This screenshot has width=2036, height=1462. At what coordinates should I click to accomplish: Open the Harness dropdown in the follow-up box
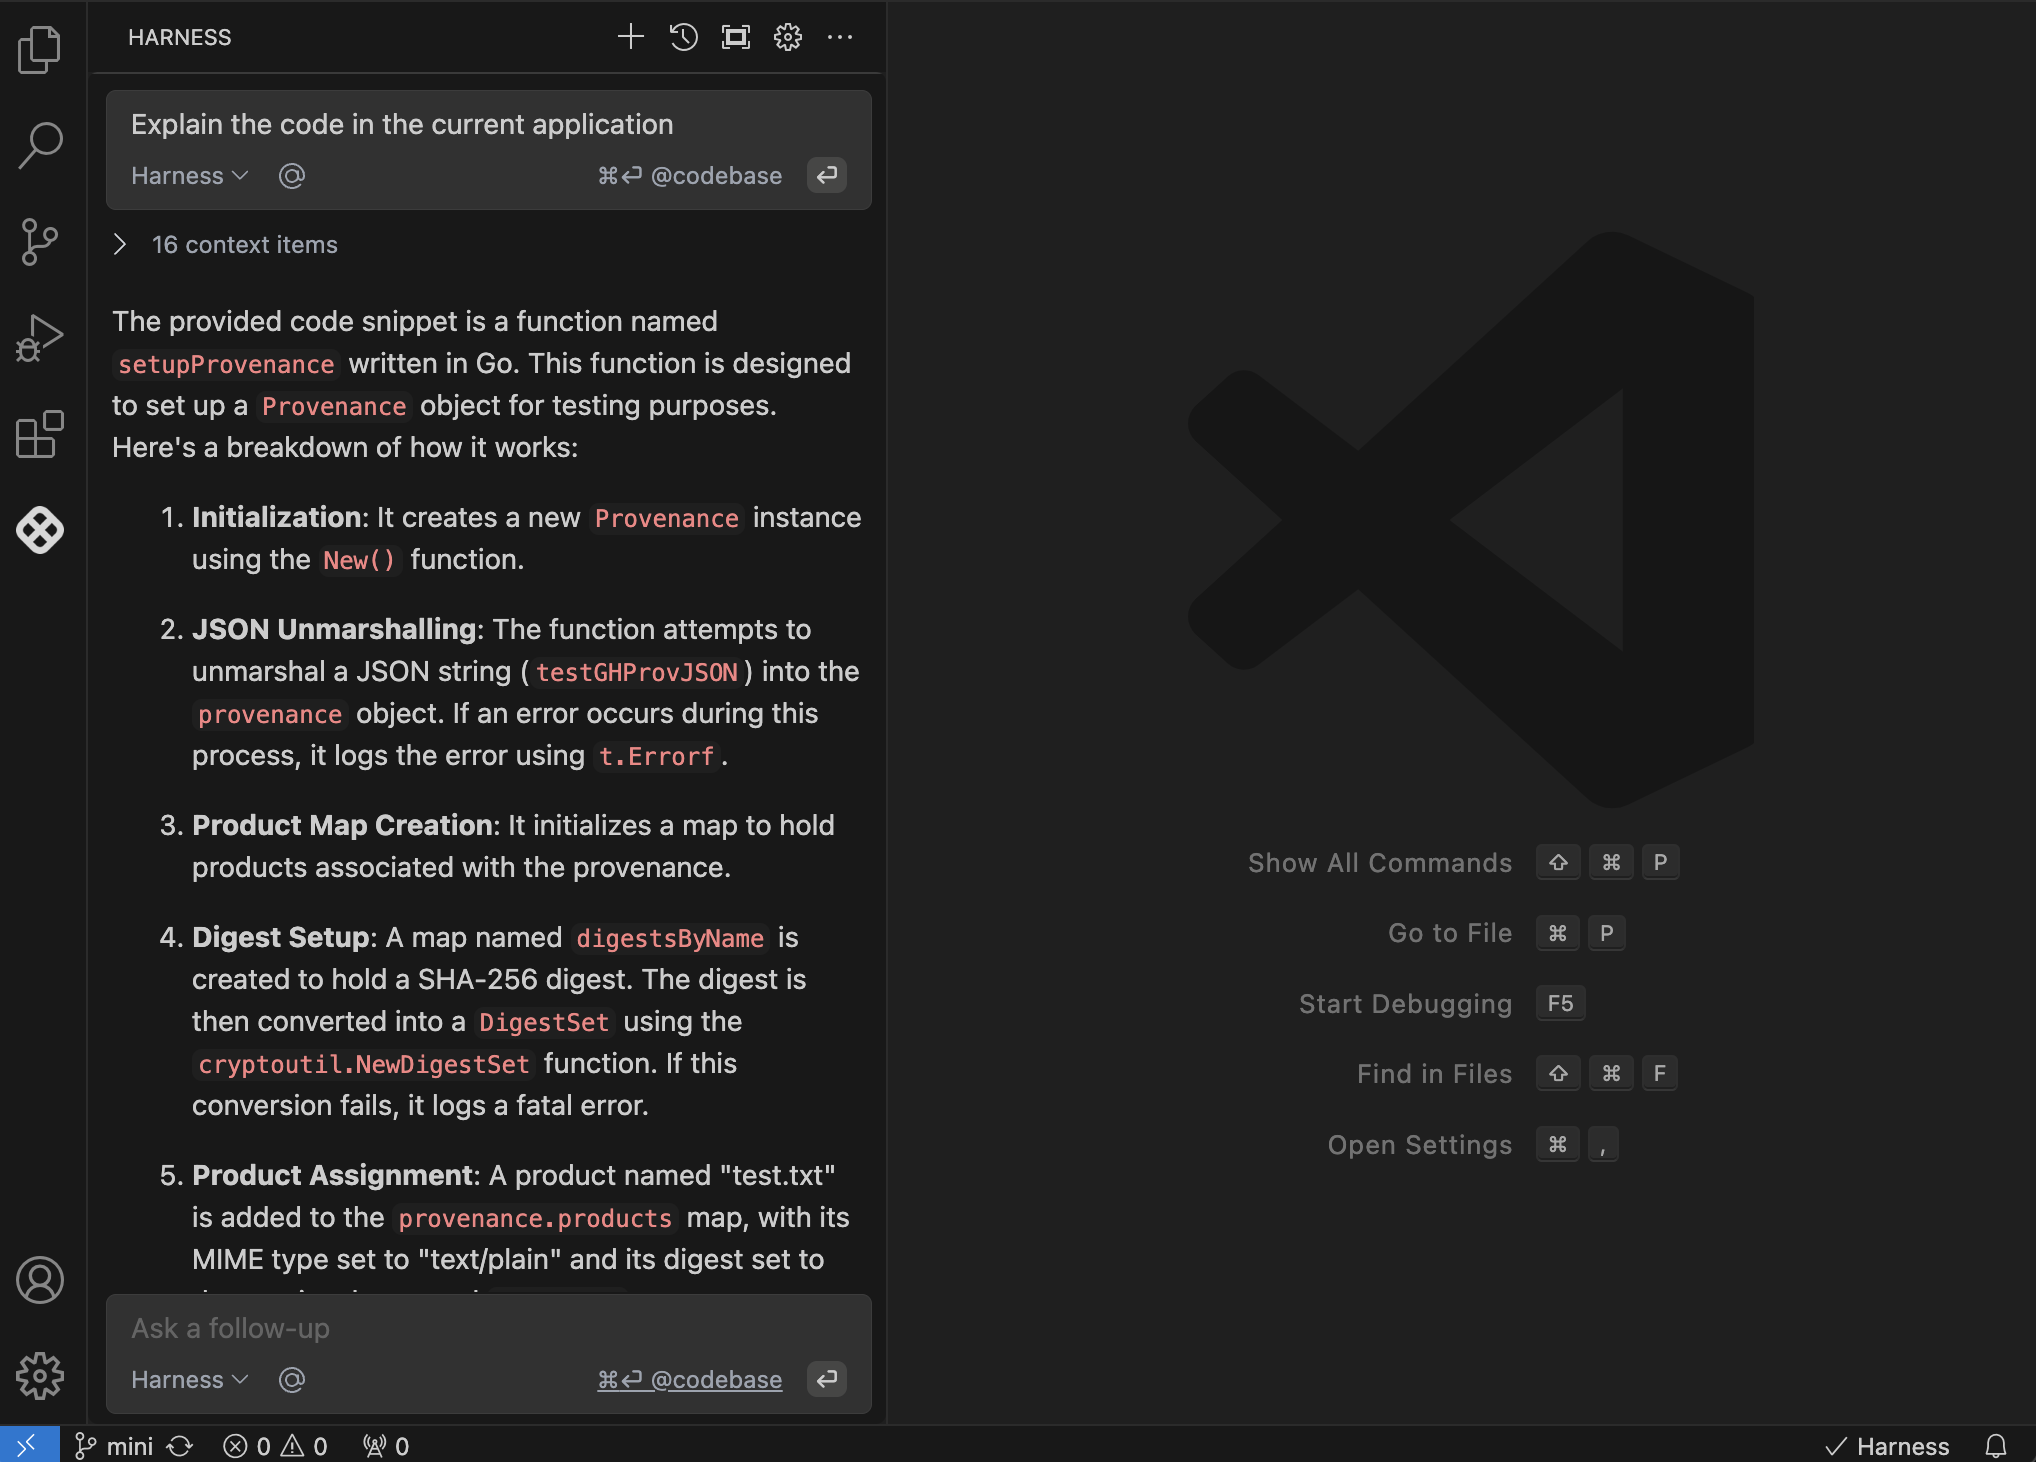(189, 1379)
